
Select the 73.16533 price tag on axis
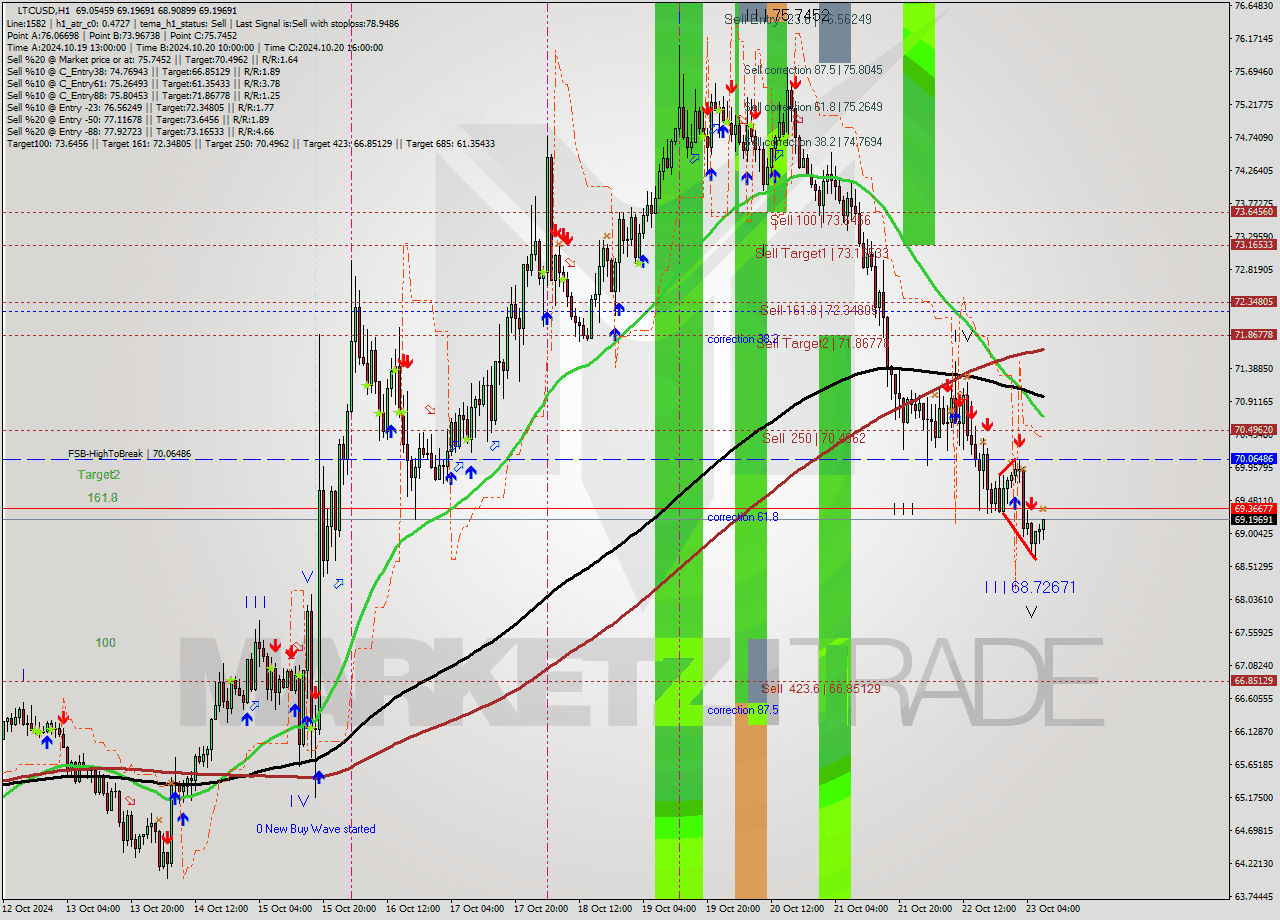coord(1253,245)
